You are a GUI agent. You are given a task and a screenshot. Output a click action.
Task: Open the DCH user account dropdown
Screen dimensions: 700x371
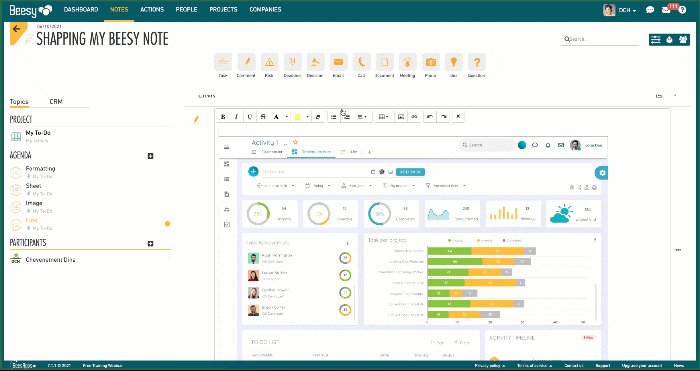point(620,10)
